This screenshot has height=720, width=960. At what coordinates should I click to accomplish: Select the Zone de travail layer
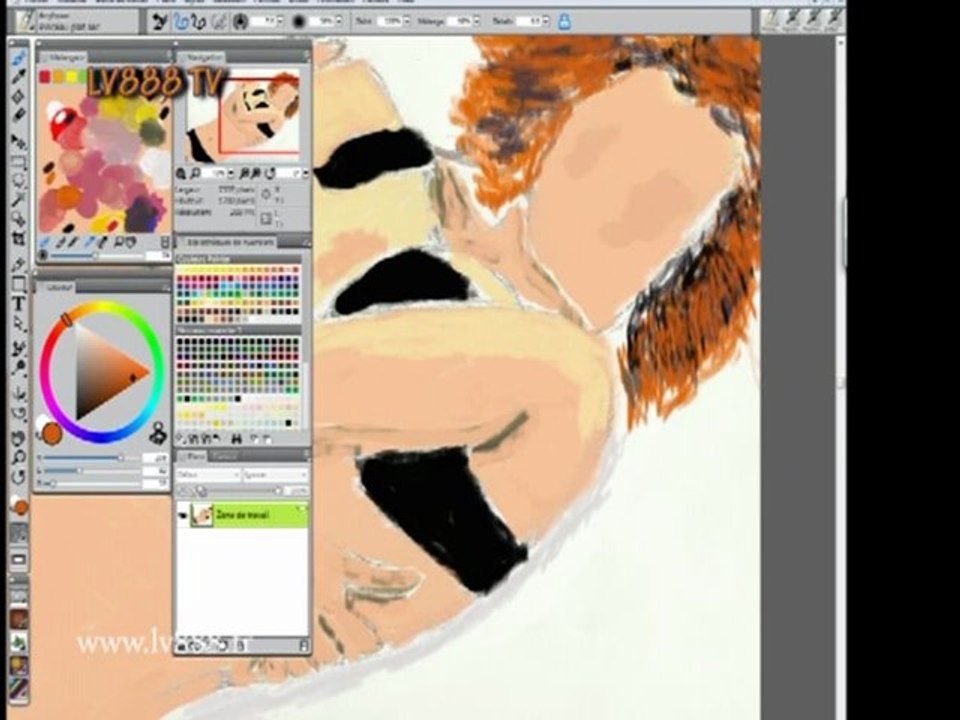coord(242,516)
